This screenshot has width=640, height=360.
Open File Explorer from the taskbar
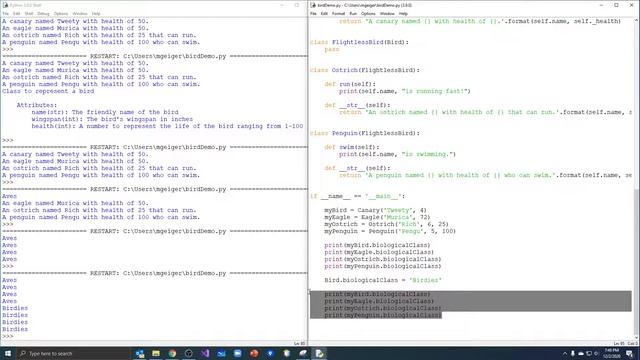[156, 353]
